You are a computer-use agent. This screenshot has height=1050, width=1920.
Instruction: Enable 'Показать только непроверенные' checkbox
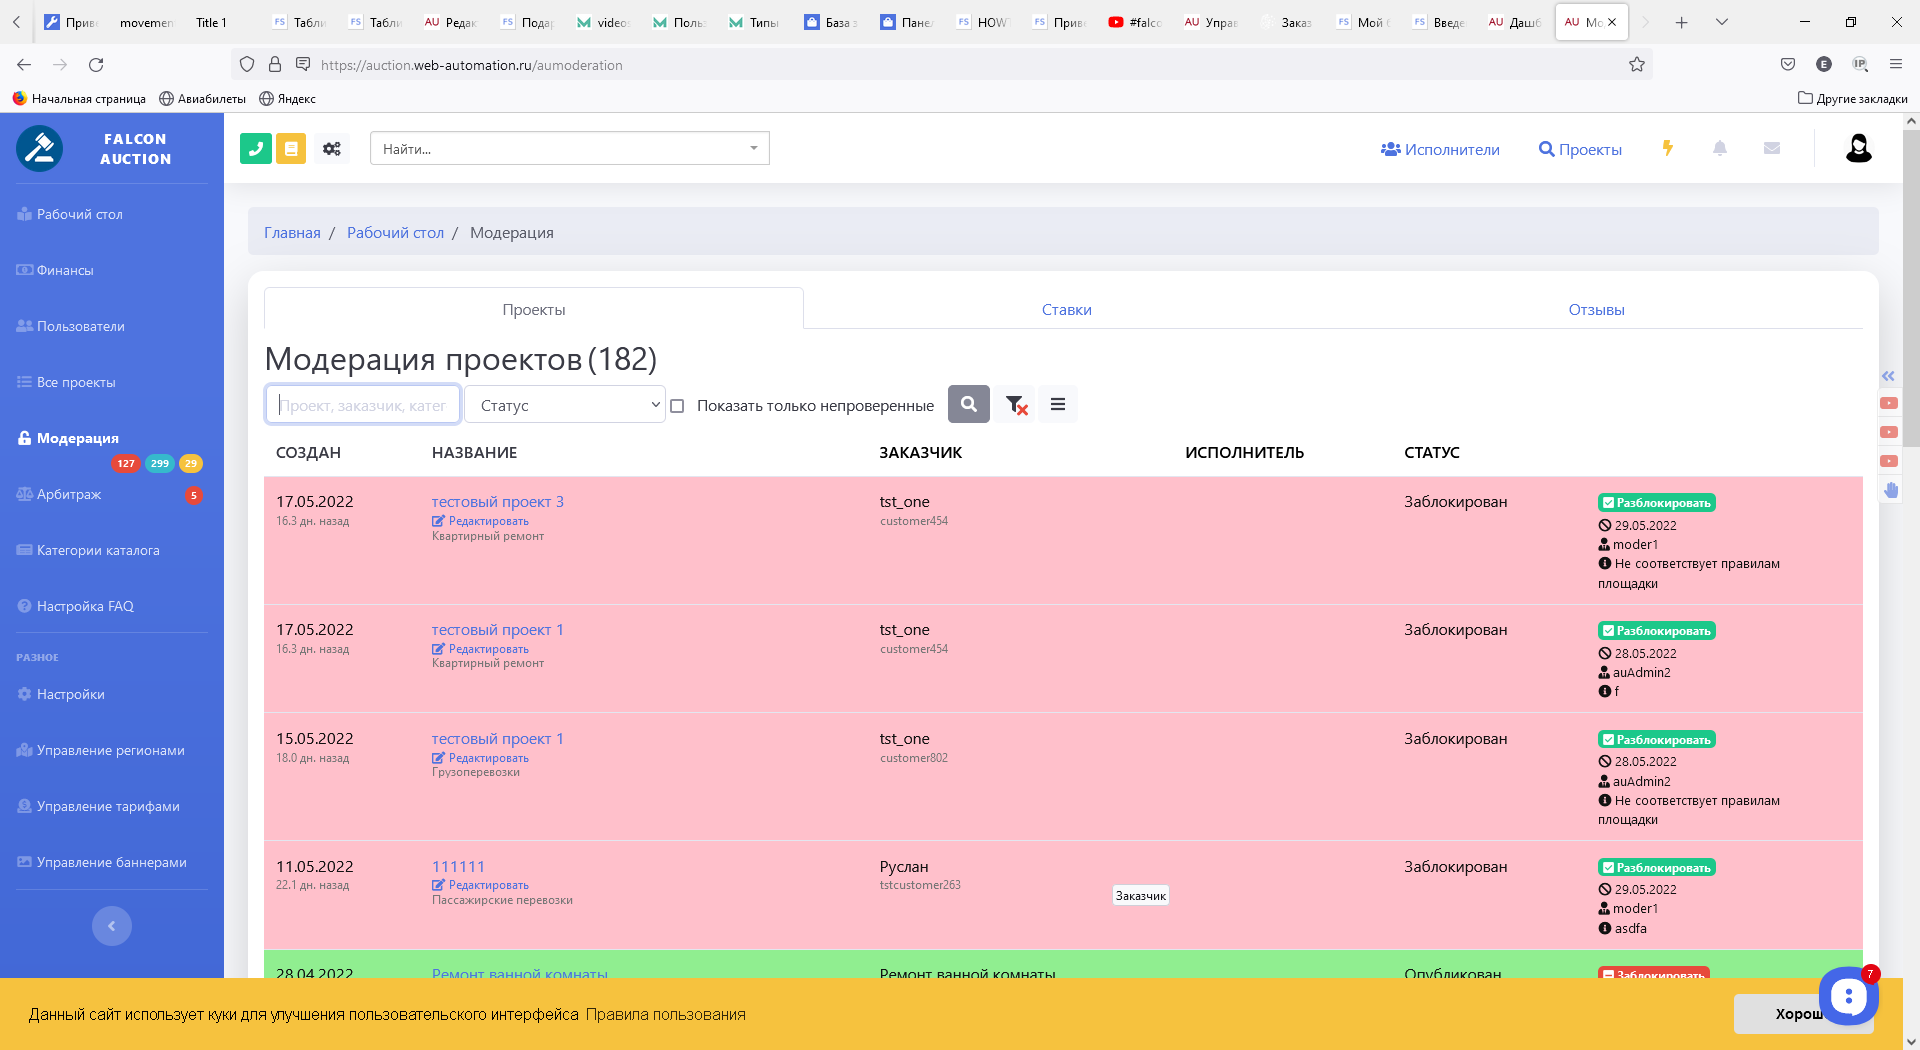(x=677, y=406)
